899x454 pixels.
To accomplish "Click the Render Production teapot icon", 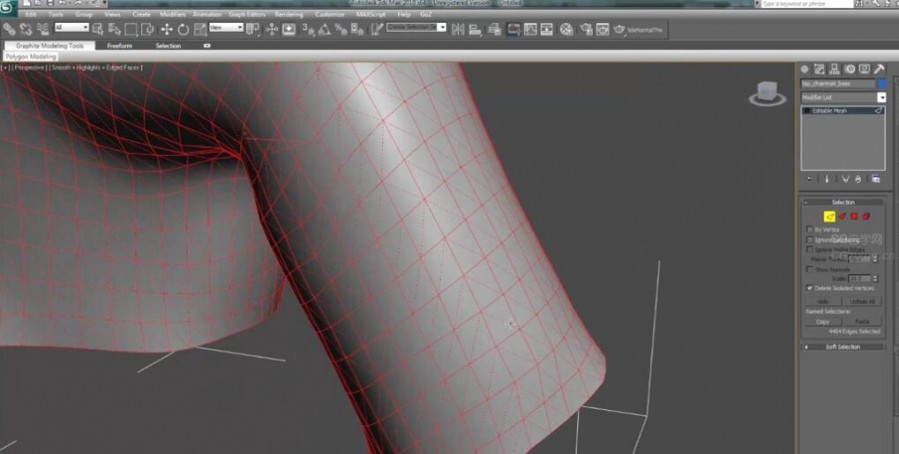I will [619, 29].
